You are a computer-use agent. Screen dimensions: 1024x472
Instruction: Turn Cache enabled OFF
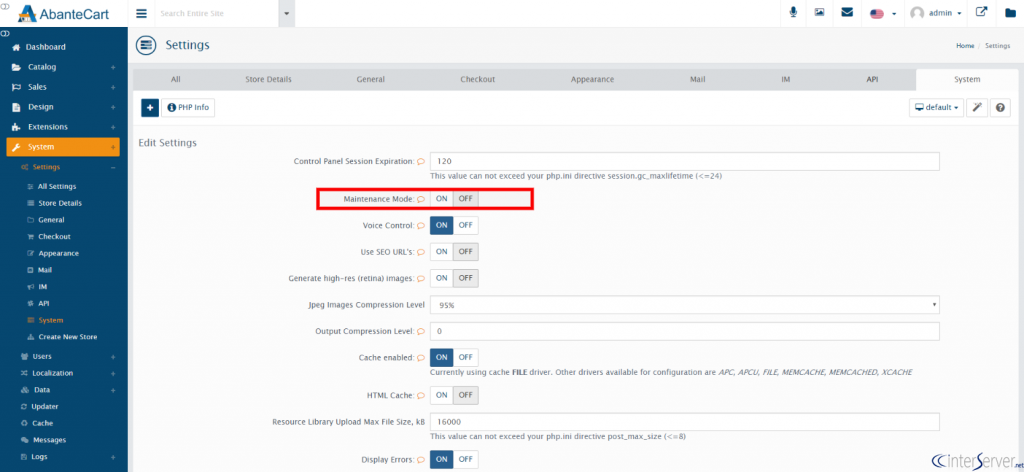[x=465, y=357]
